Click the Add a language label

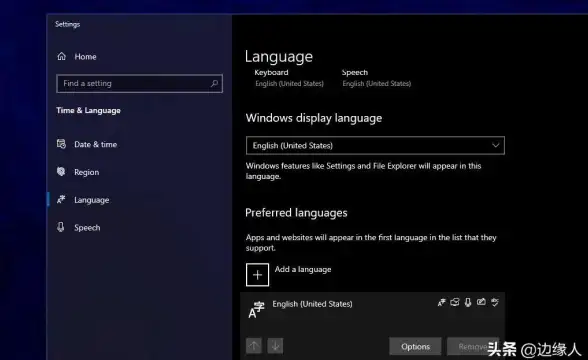303,269
